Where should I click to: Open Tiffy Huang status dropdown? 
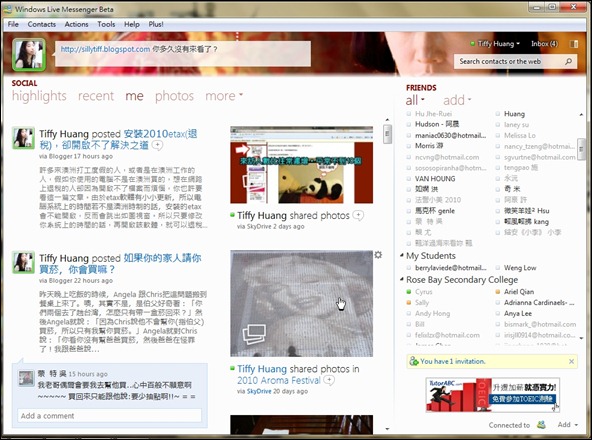click(498, 44)
